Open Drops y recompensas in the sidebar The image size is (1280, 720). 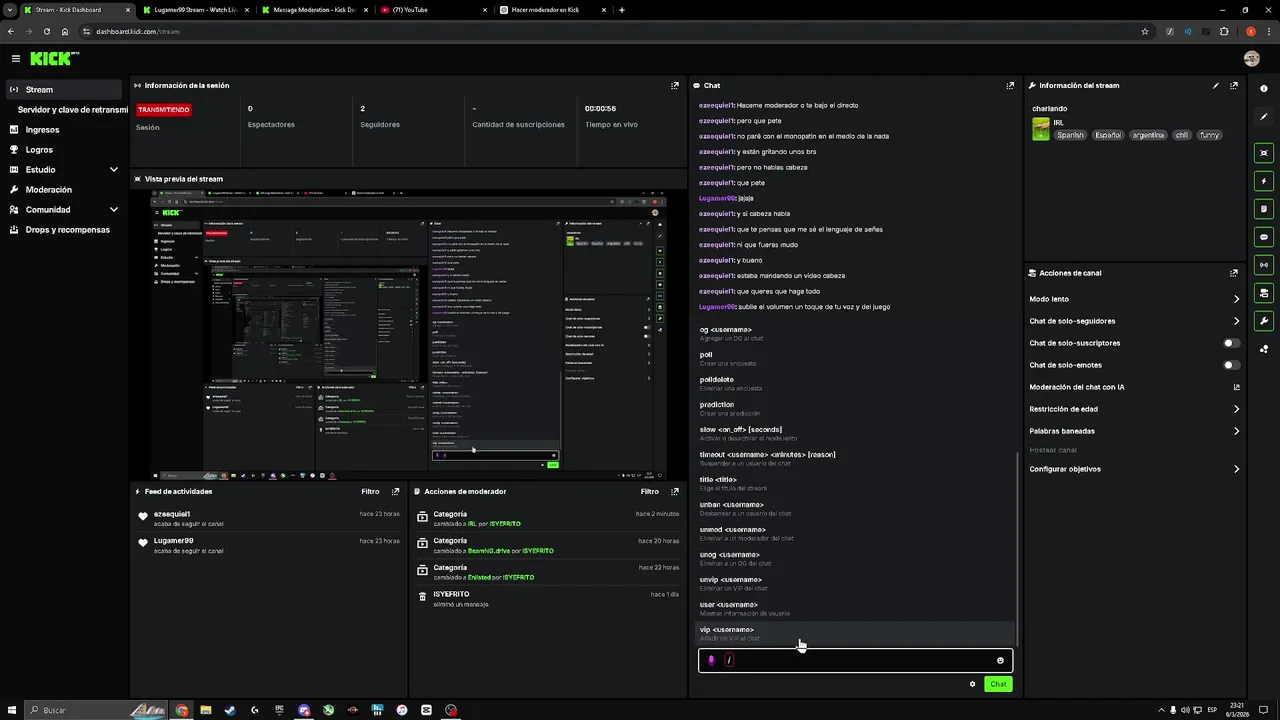[x=65, y=230]
